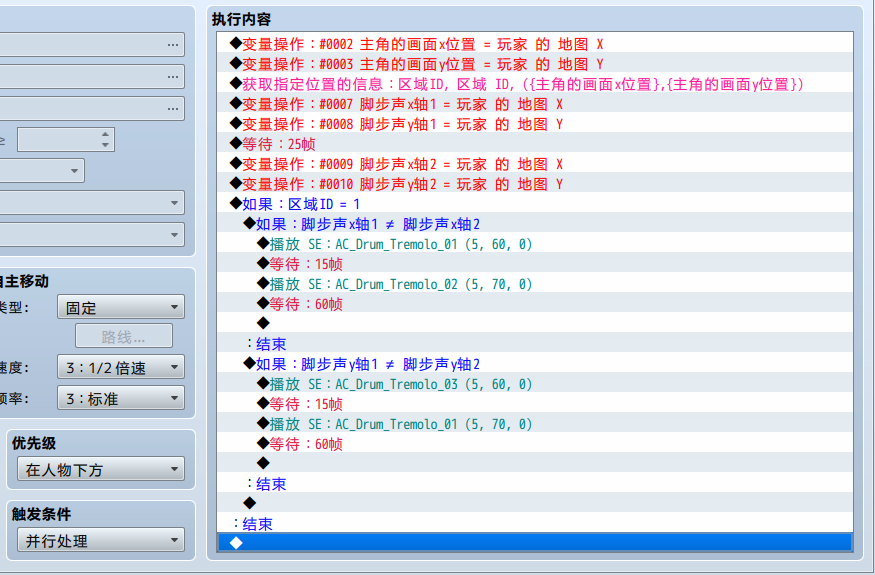This screenshot has width=875, height=575.
Task: Select the 获取指定位置的信息 command line
Action: point(535,84)
